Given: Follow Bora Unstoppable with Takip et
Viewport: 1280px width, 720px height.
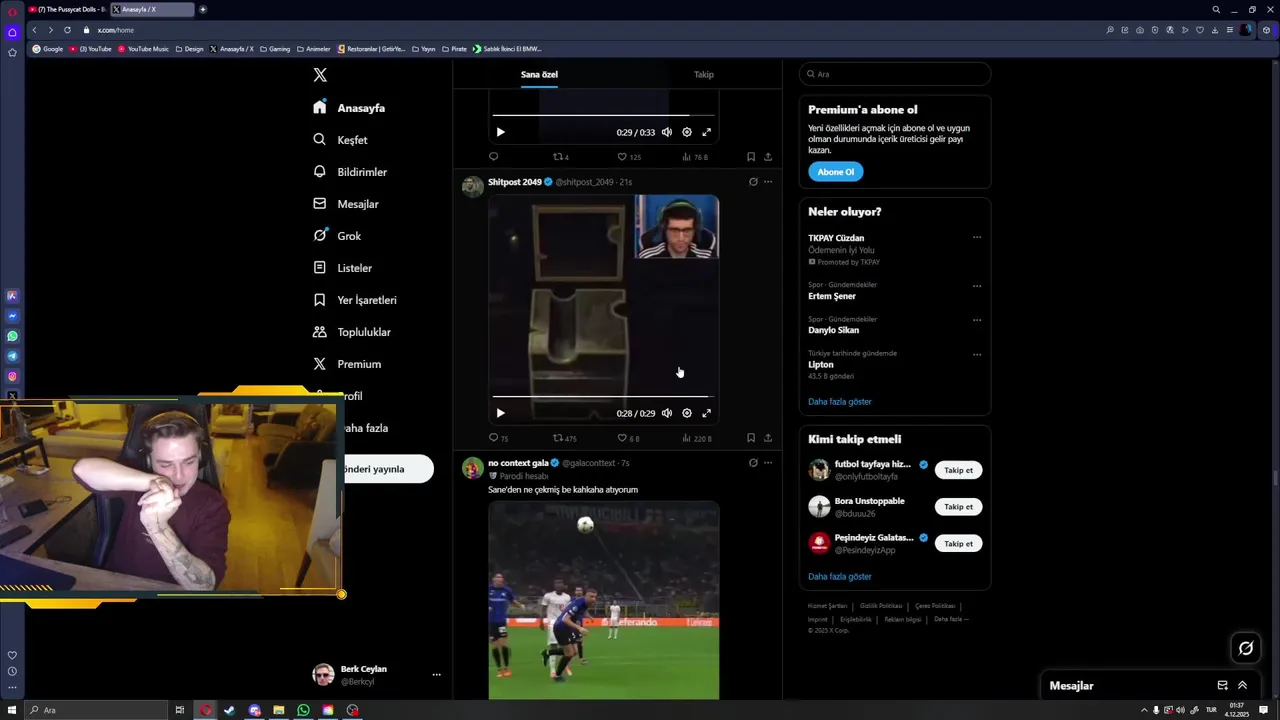Looking at the screenshot, I should [958, 507].
